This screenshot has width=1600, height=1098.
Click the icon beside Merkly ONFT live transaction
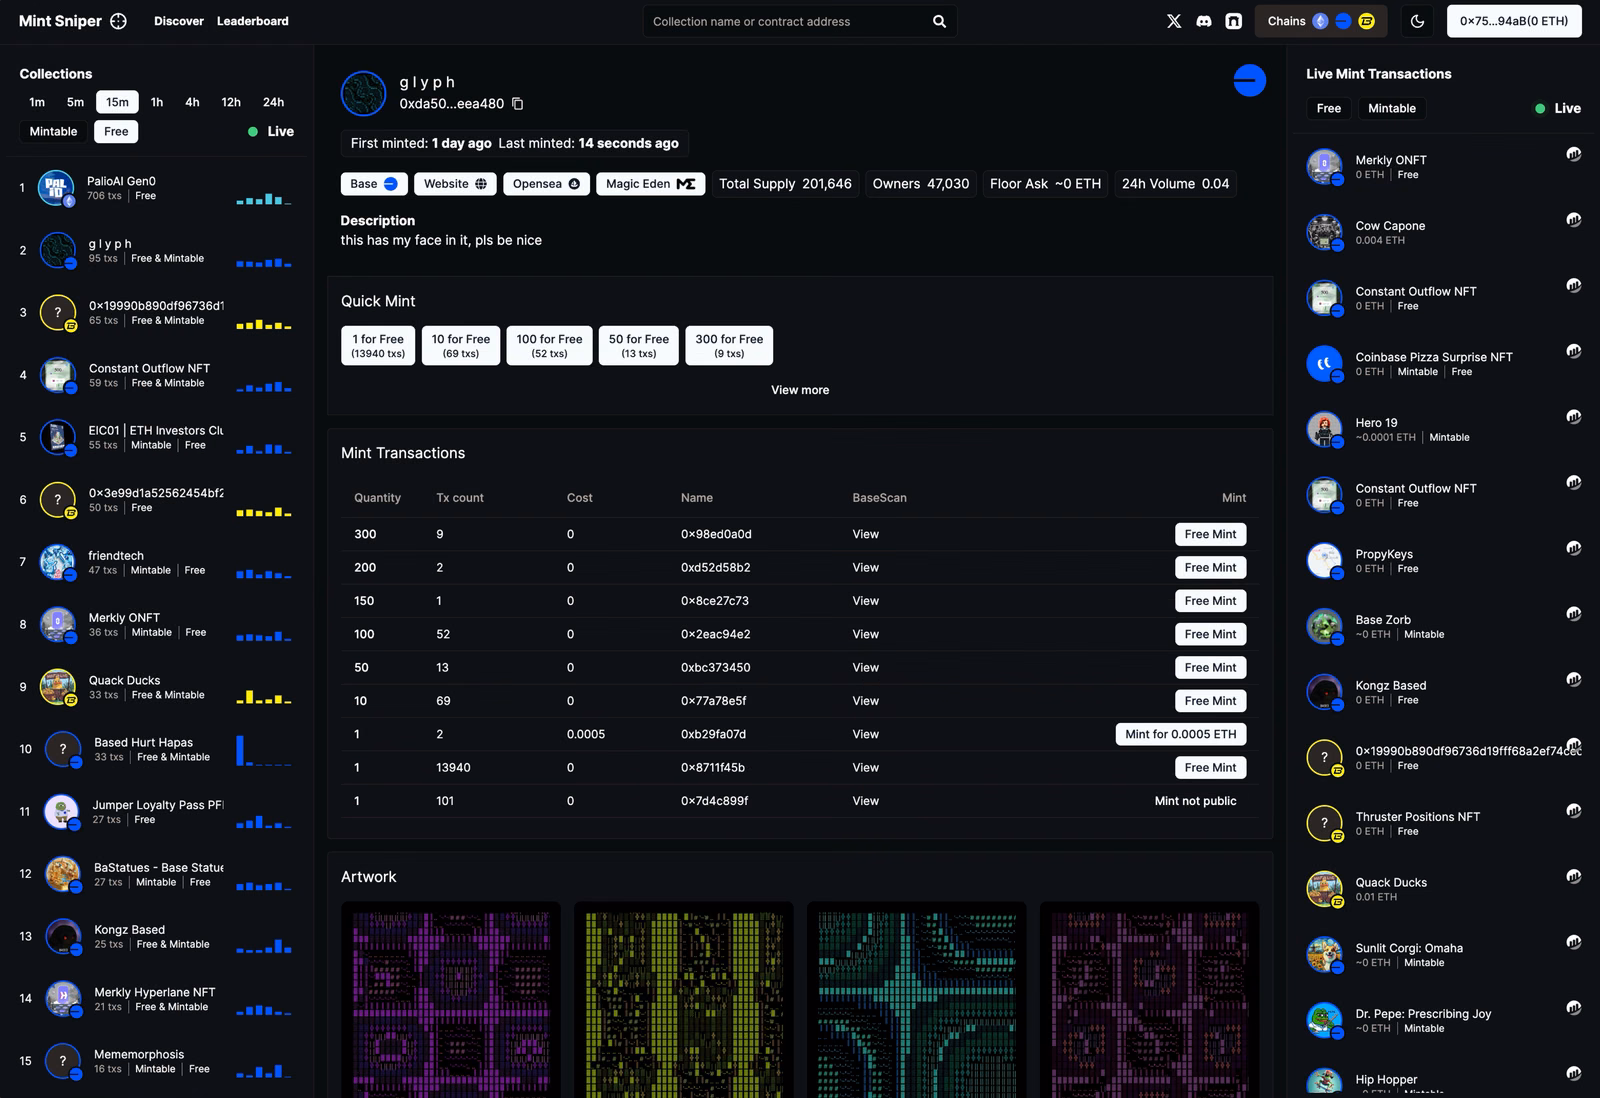[1573, 154]
